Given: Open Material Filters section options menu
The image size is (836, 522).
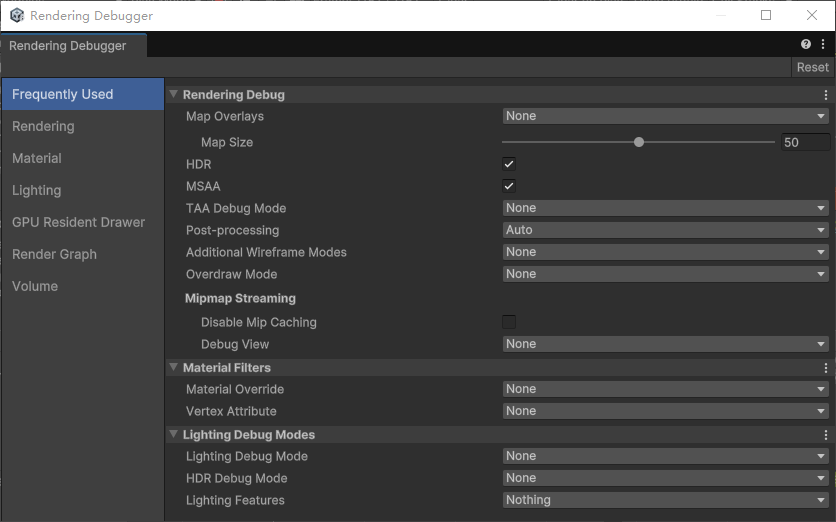Looking at the screenshot, I should (x=826, y=368).
